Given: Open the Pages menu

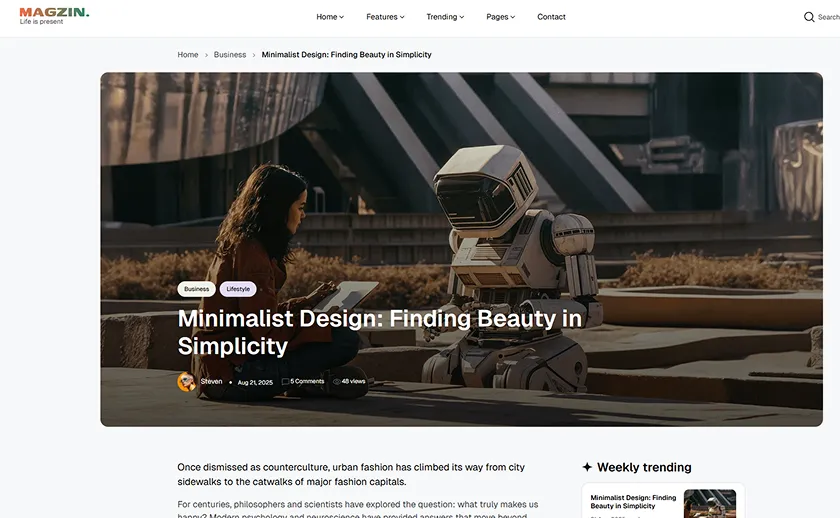Looking at the screenshot, I should (500, 17).
